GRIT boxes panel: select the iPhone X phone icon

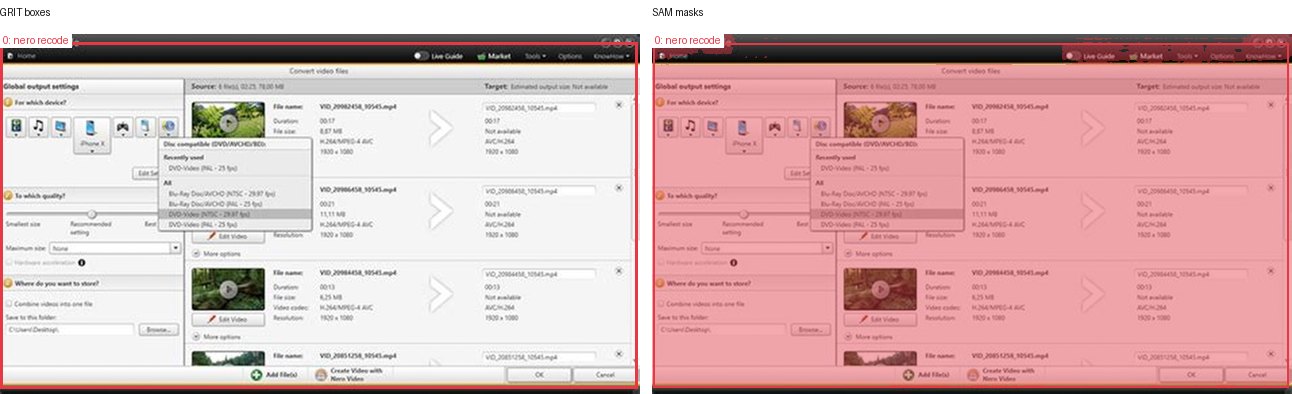pos(92,128)
